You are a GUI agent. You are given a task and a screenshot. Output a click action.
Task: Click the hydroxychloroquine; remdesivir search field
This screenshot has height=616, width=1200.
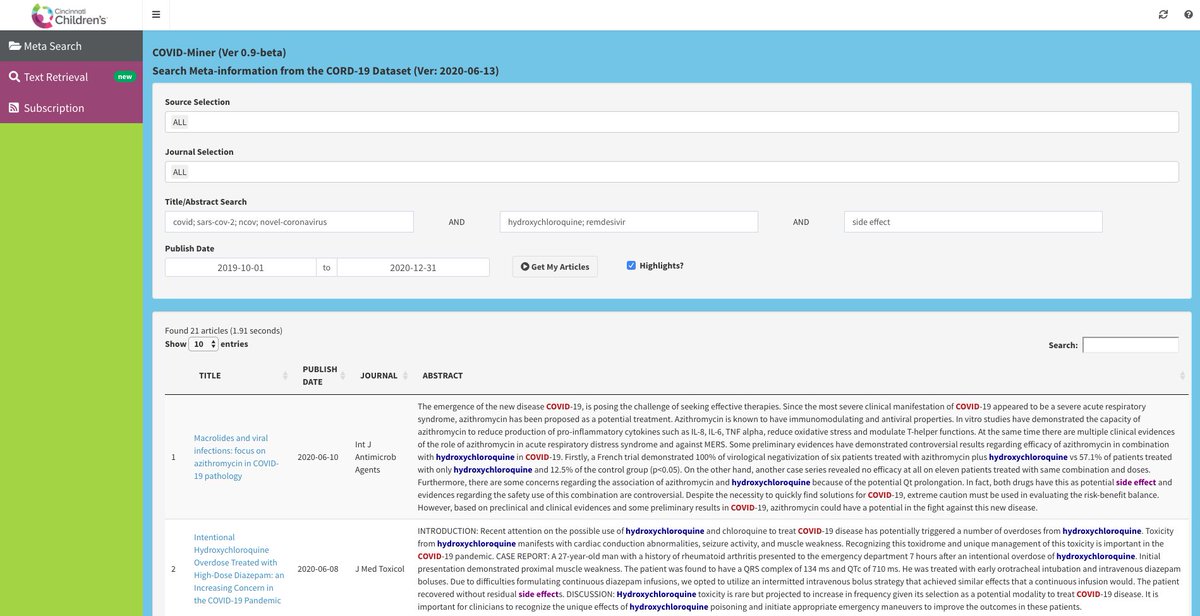pyautogui.click(x=629, y=222)
